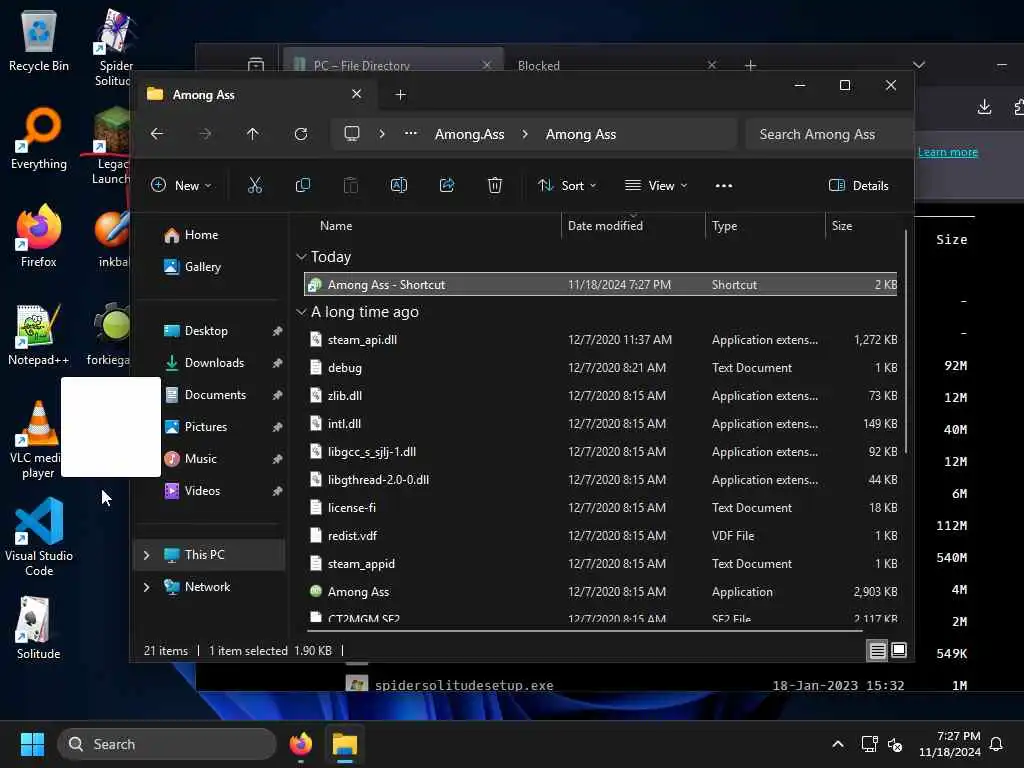Screen dimensions: 1024x768
Task: Click Firefox icon in taskbar
Action: click(x=301, y=744)
